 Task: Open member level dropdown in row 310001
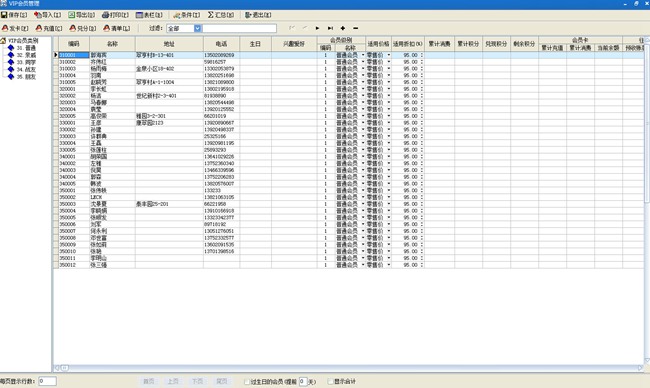(x=363, y=55)
